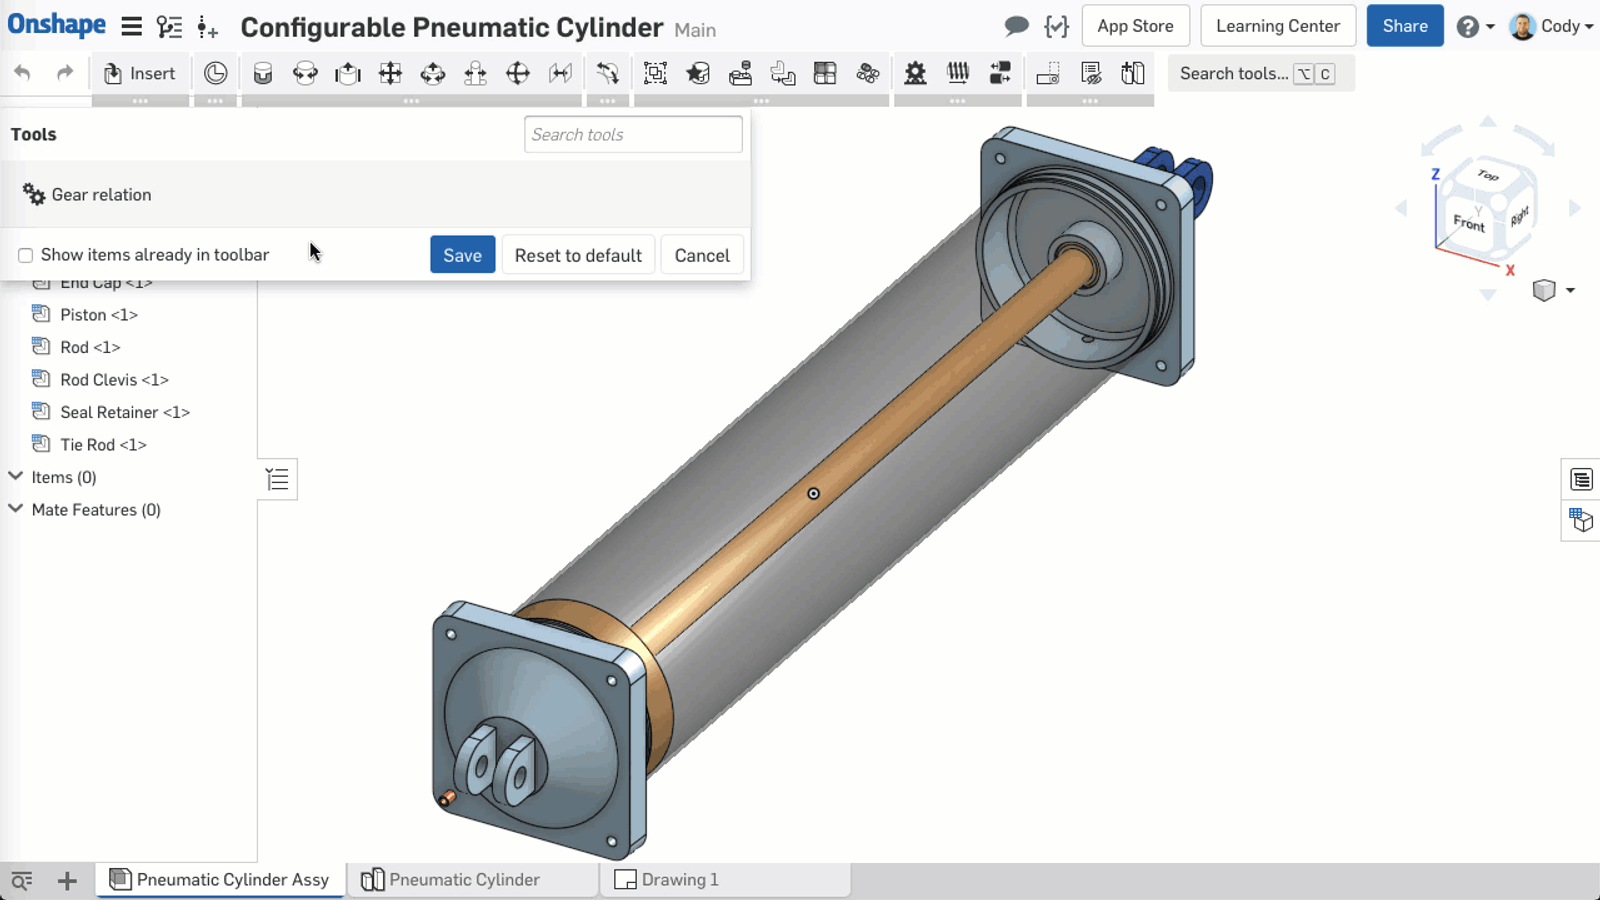The height and width of the screenshot is (900, 1600).
Task: Open the Animate/time clock tool
Action: [x=215, y=73]
